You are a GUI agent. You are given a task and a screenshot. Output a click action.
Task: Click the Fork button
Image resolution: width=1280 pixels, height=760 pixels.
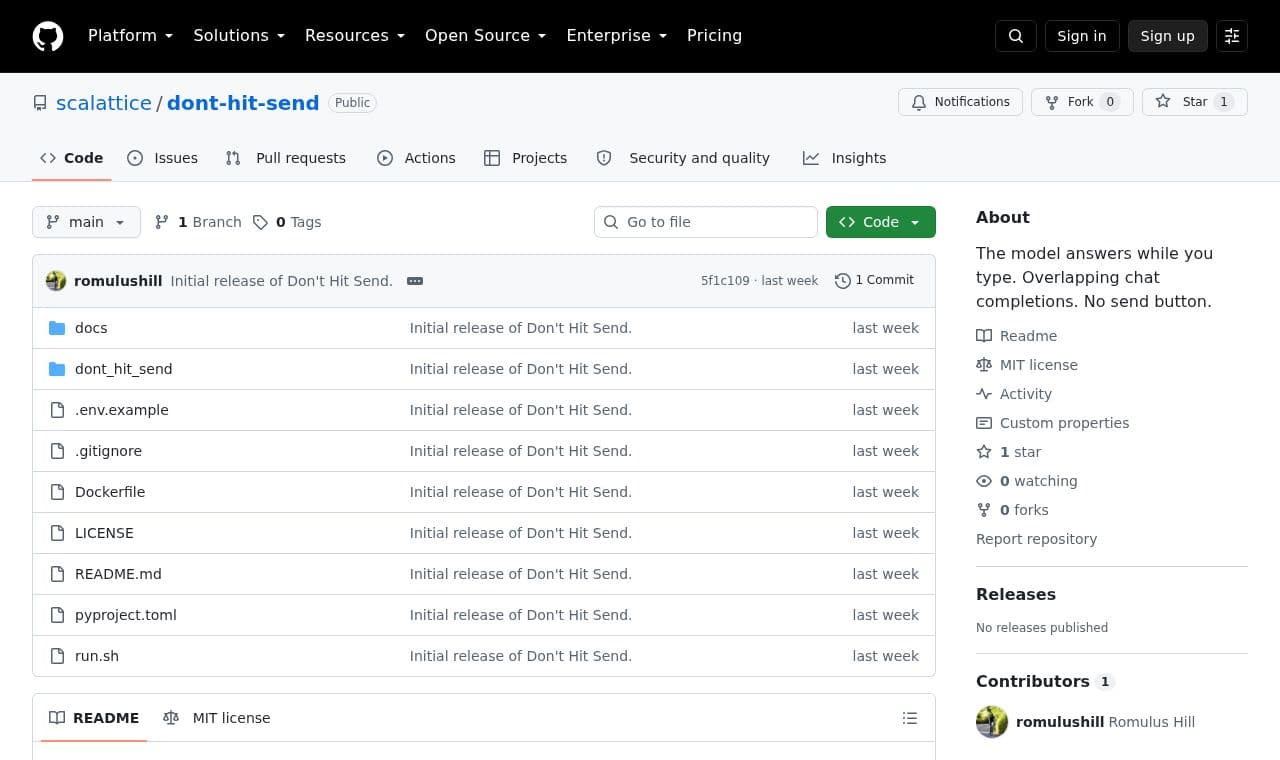1082,102
